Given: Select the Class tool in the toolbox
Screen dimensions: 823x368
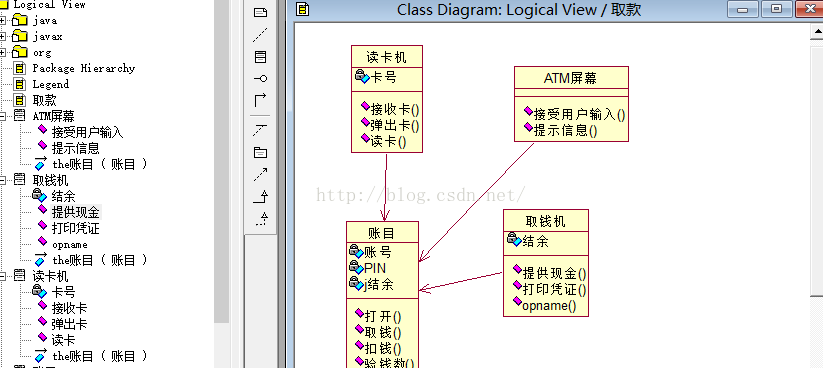Looking at the screenshot, I should (x=260, y=57).
